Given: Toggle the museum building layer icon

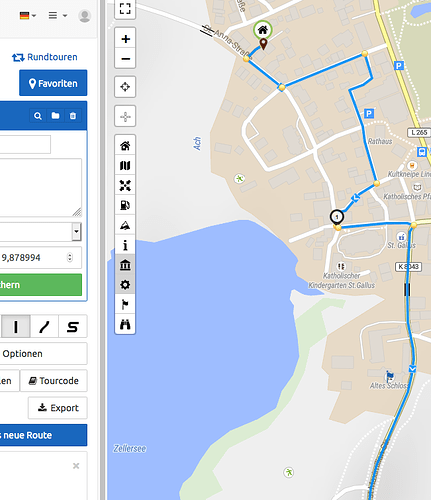Looking at the screenshot, I should (x=125, y=265).
